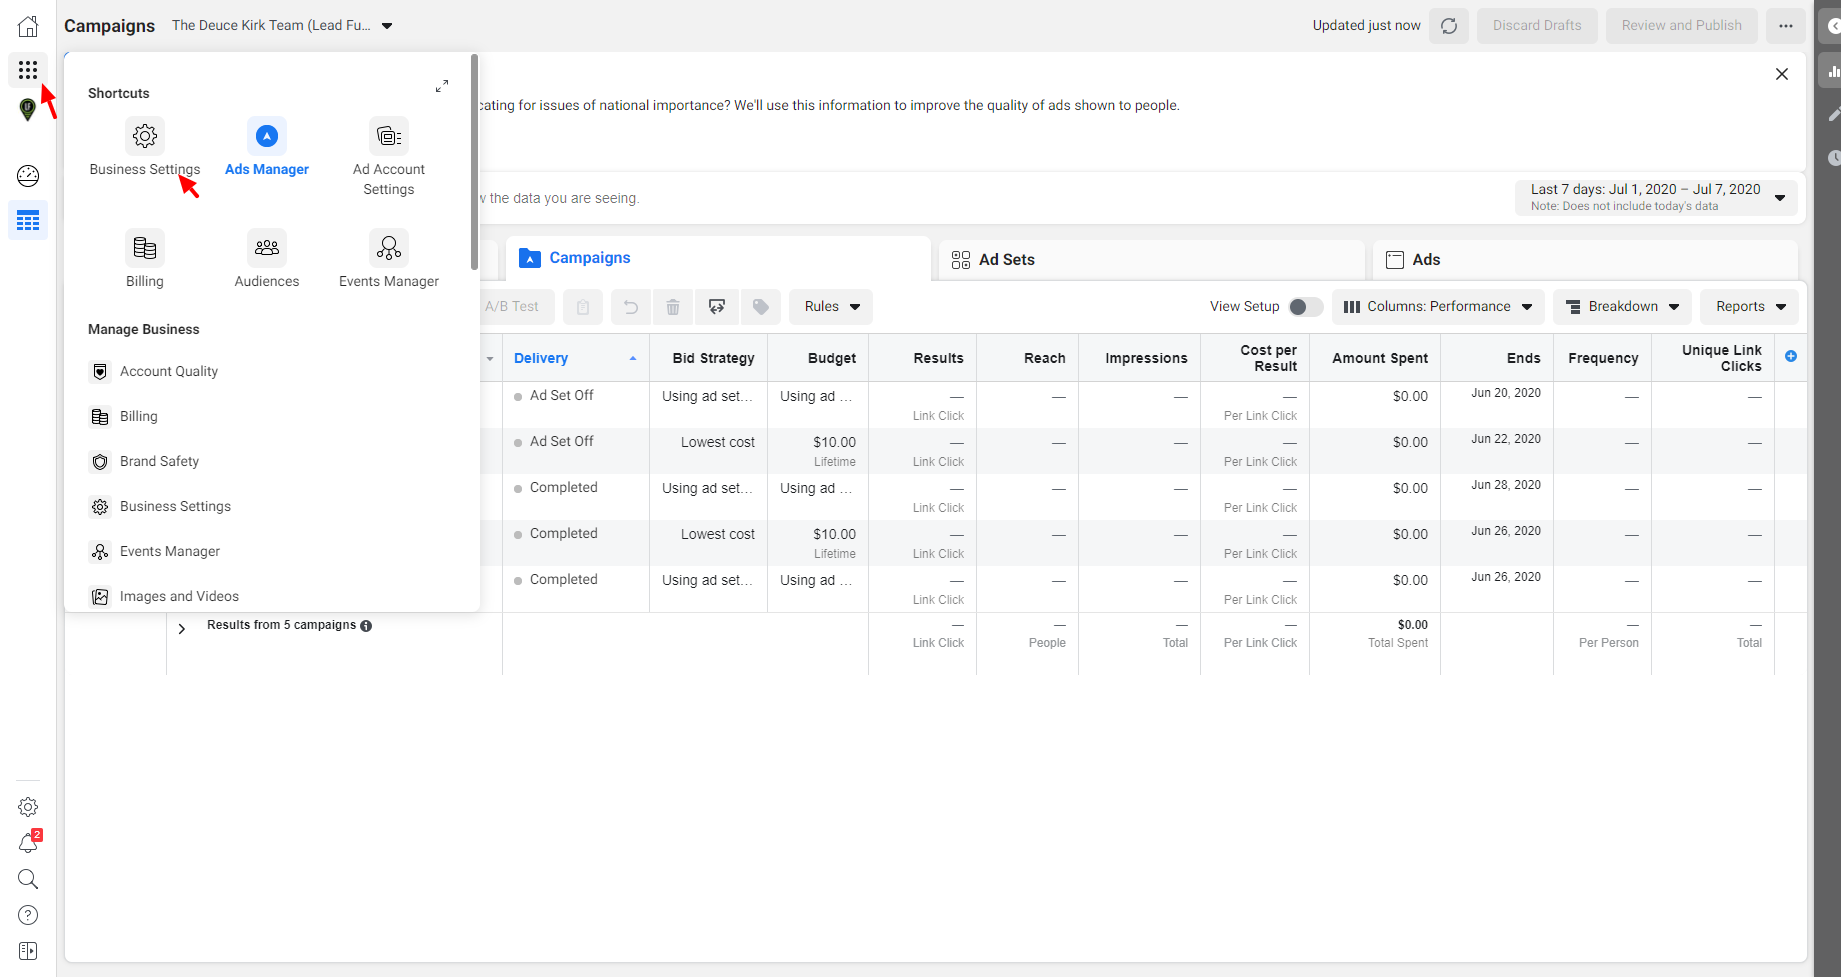Open notifications bell with red badge
Image resolution: width=1841 pixels, height=977 pixels.
tap(28, 843)
